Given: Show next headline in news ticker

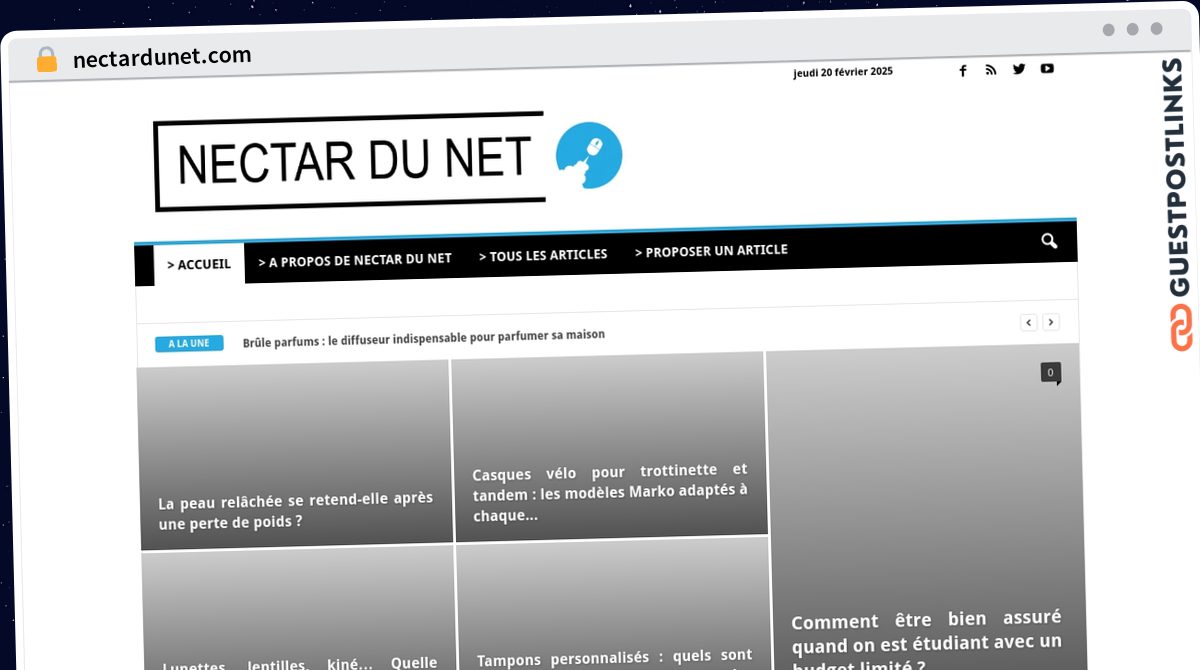Looking at the screenshot, I should click(x=1051, y=322).
